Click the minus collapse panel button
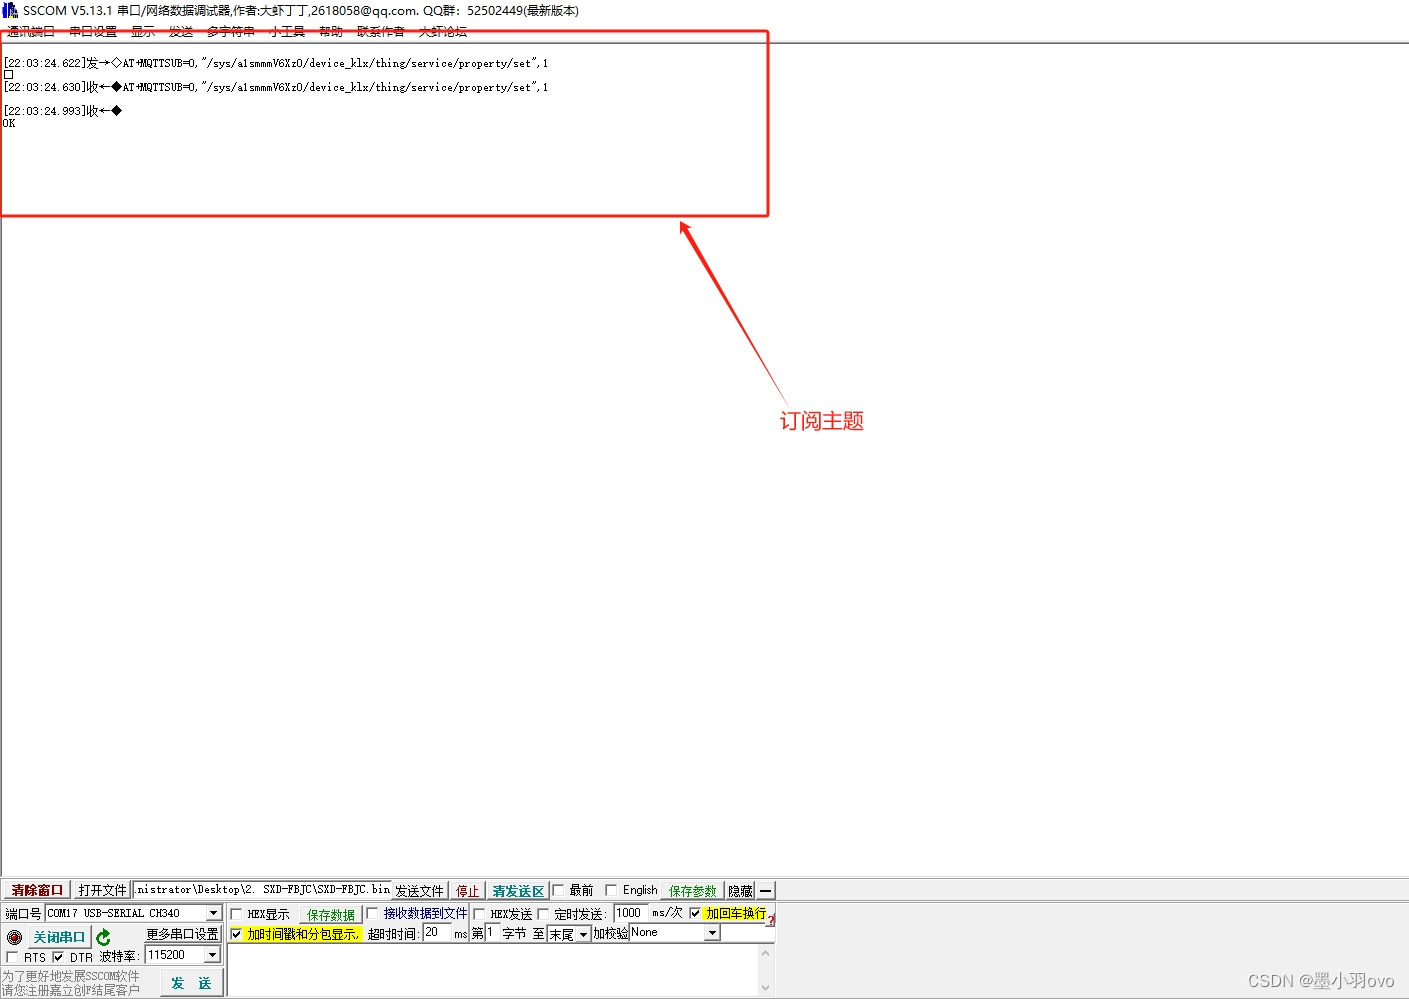Screen dimensions: 1409x999 pyautogui.click(x=765, y=891)
